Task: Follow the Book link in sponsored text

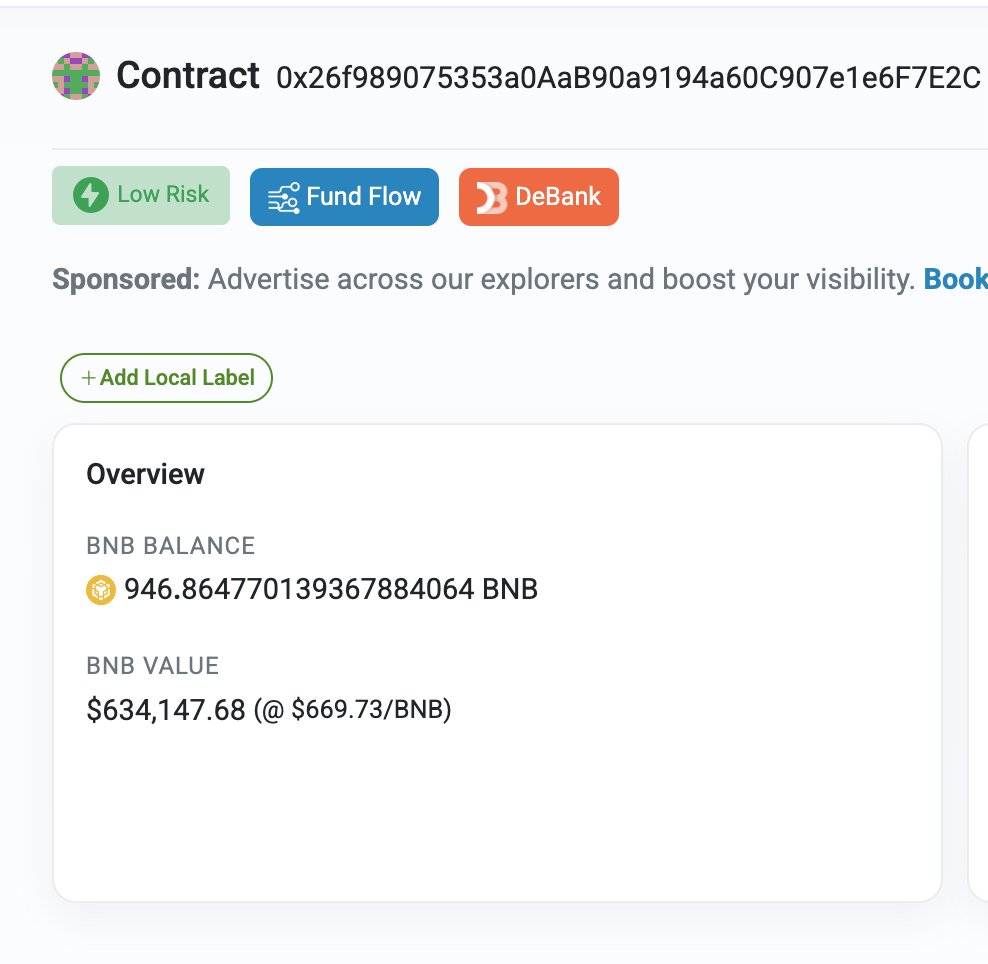Action: click(x=955, y=279)
